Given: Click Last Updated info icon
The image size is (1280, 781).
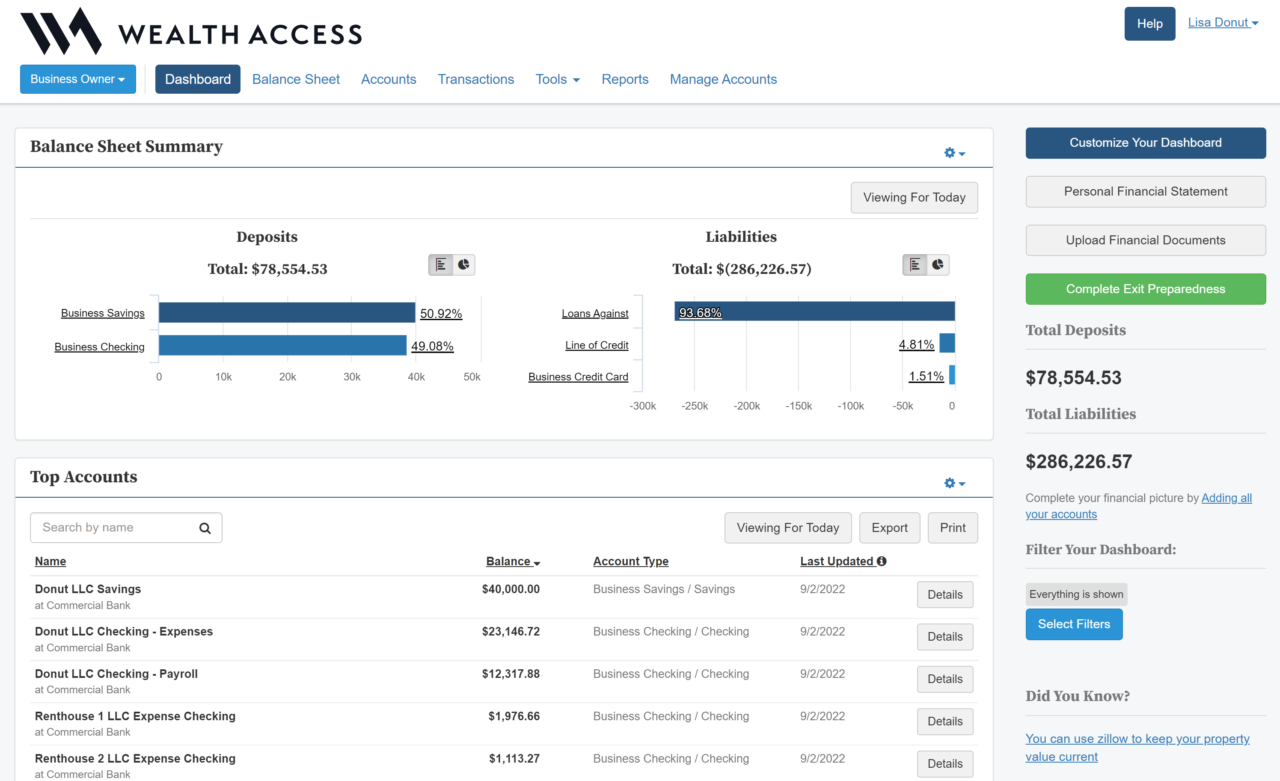Looking at the screenshot, I should pos(881,562).
